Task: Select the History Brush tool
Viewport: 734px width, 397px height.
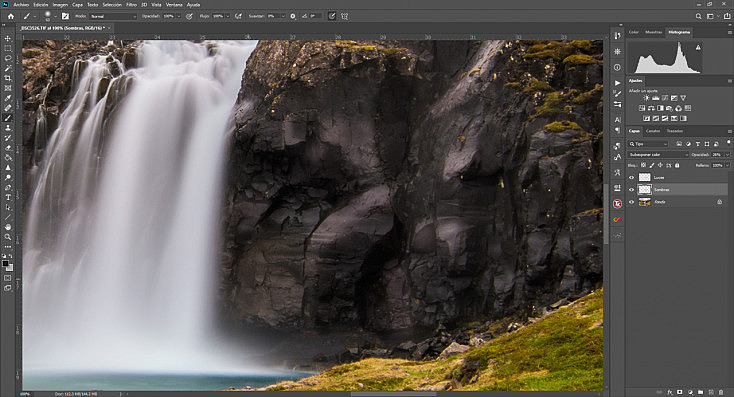Action: coord(8,138)
